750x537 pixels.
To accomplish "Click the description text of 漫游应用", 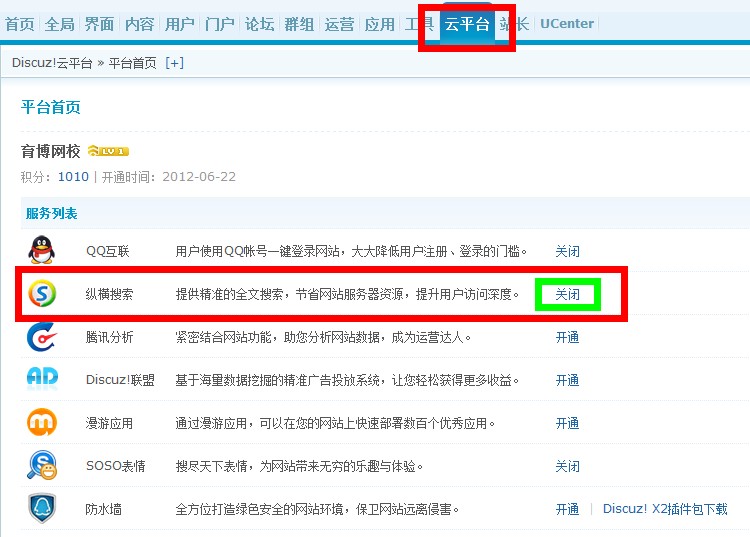I will pyautogui.click(x=335, y=423).
